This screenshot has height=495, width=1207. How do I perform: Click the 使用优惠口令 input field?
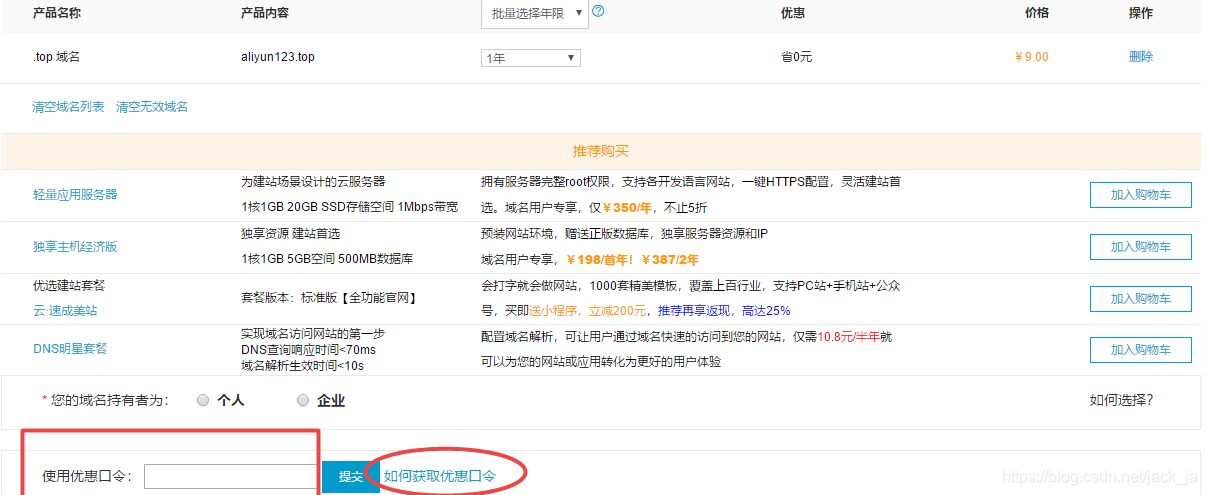coord(230,476)
